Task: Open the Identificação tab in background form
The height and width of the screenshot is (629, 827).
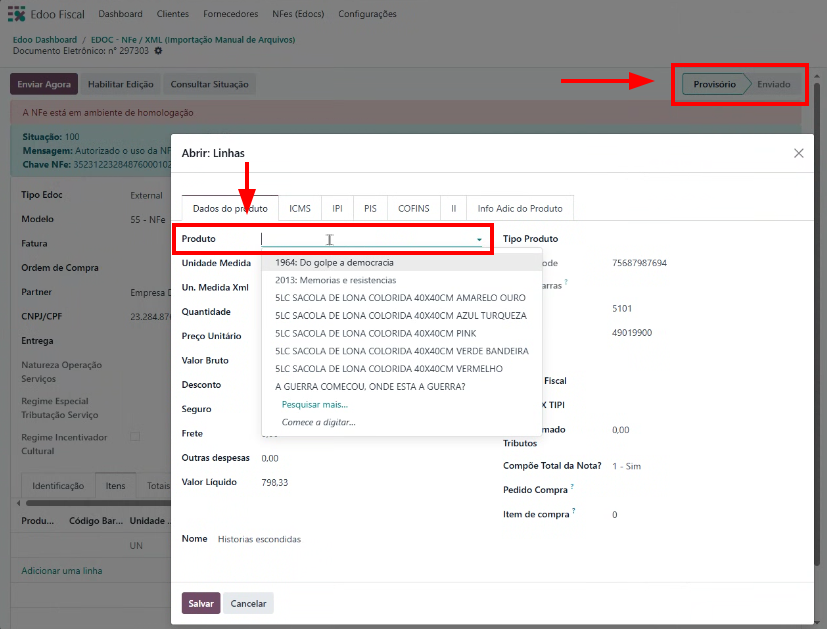Action: pyautogui.click(x=58, y=486)
